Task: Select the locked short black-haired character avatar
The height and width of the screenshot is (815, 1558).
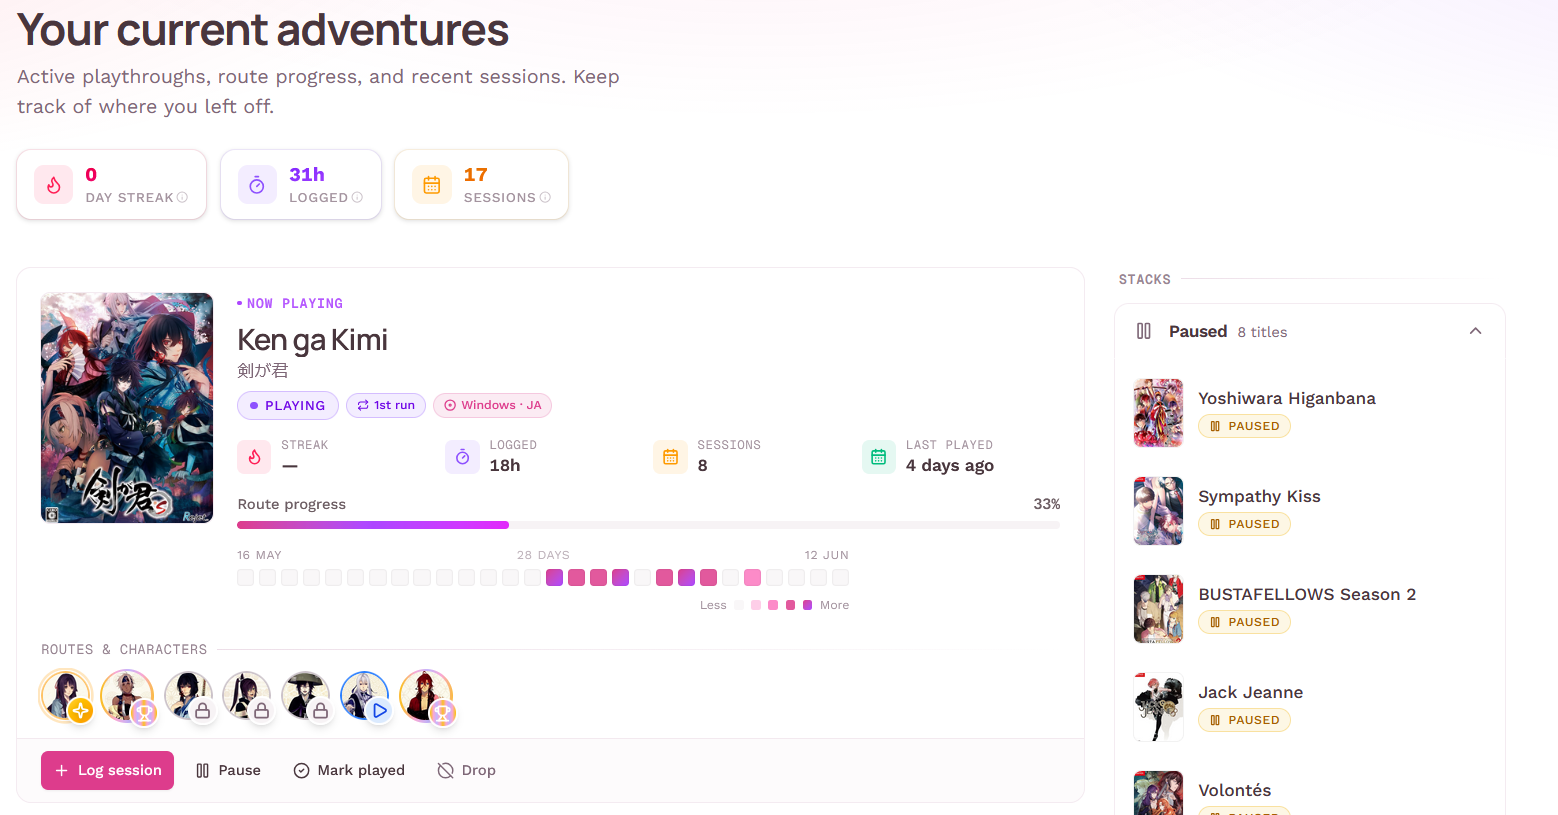Action: tap(188, 695)
